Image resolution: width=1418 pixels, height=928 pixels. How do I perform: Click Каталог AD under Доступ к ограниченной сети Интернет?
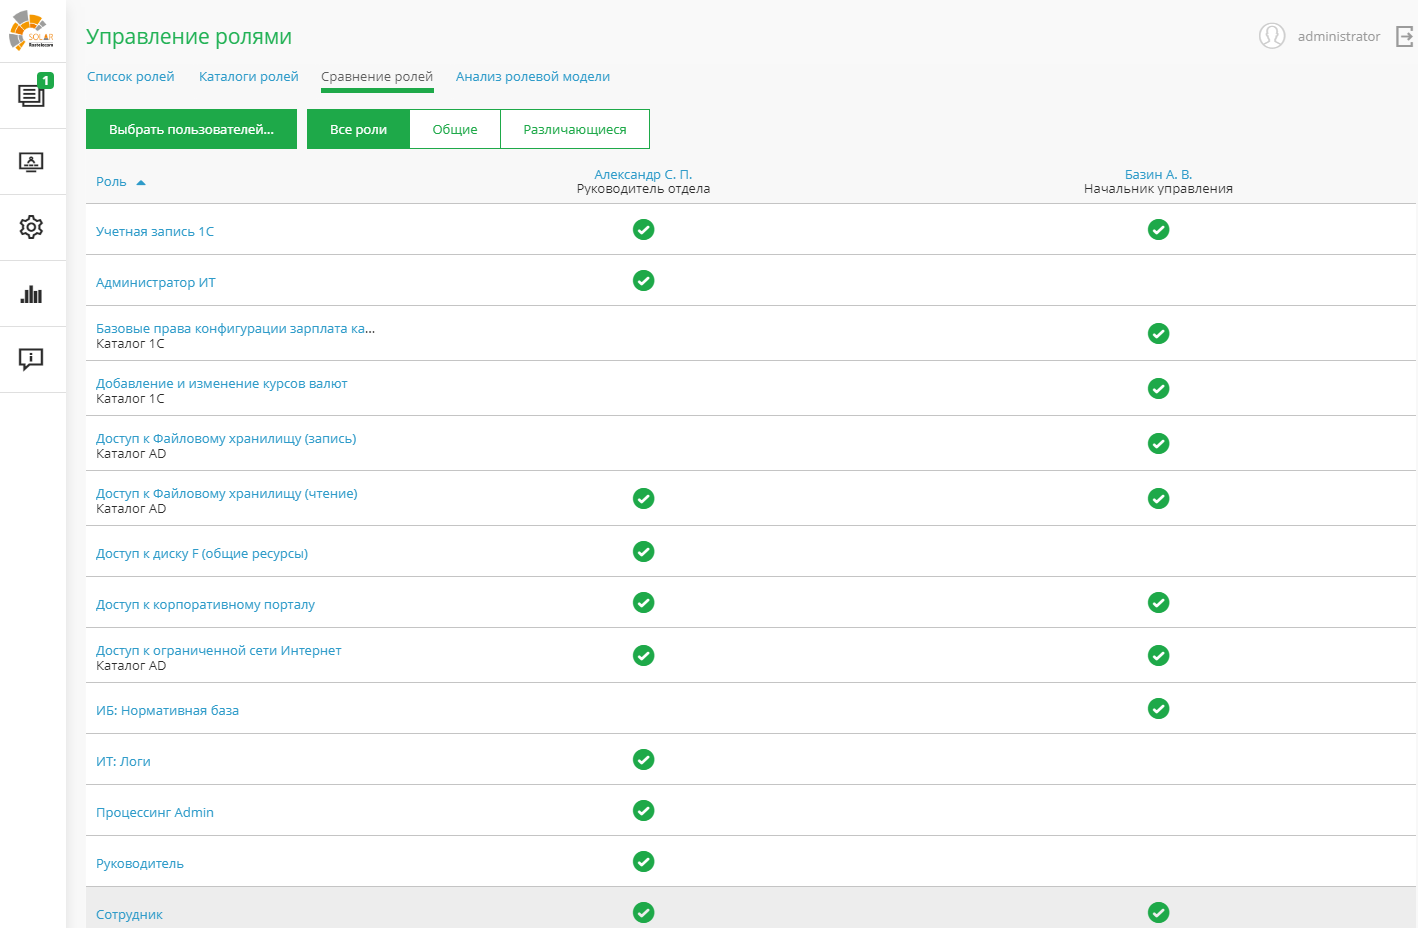(x=131, y=666)
